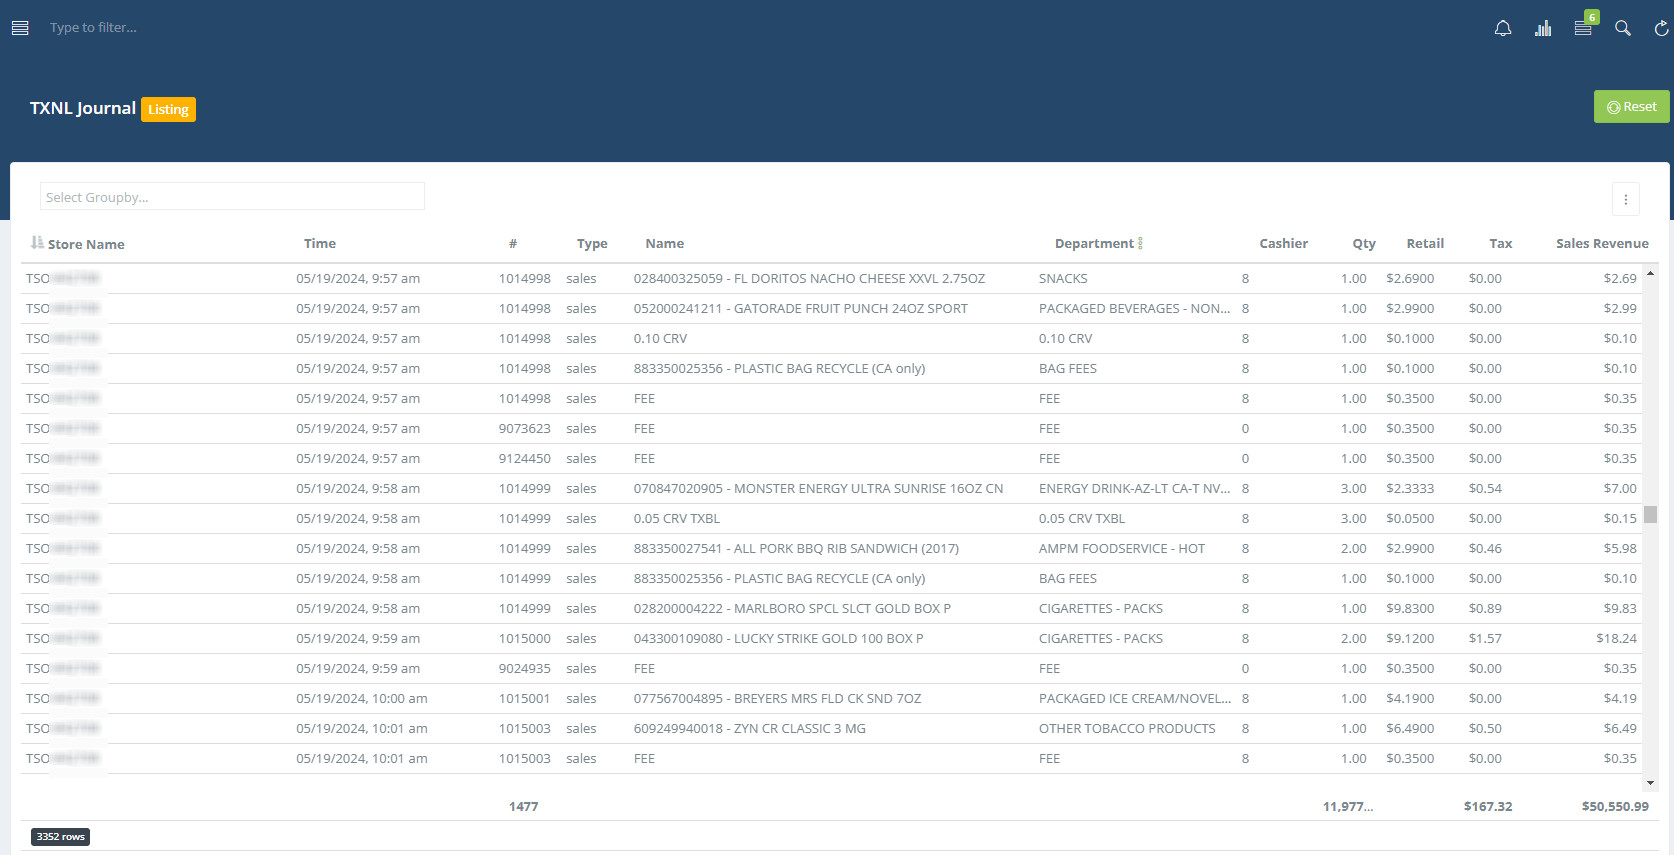Open notifications bell icon
The width and height of the screenshot is (1674, 855).
point(1502,28)
